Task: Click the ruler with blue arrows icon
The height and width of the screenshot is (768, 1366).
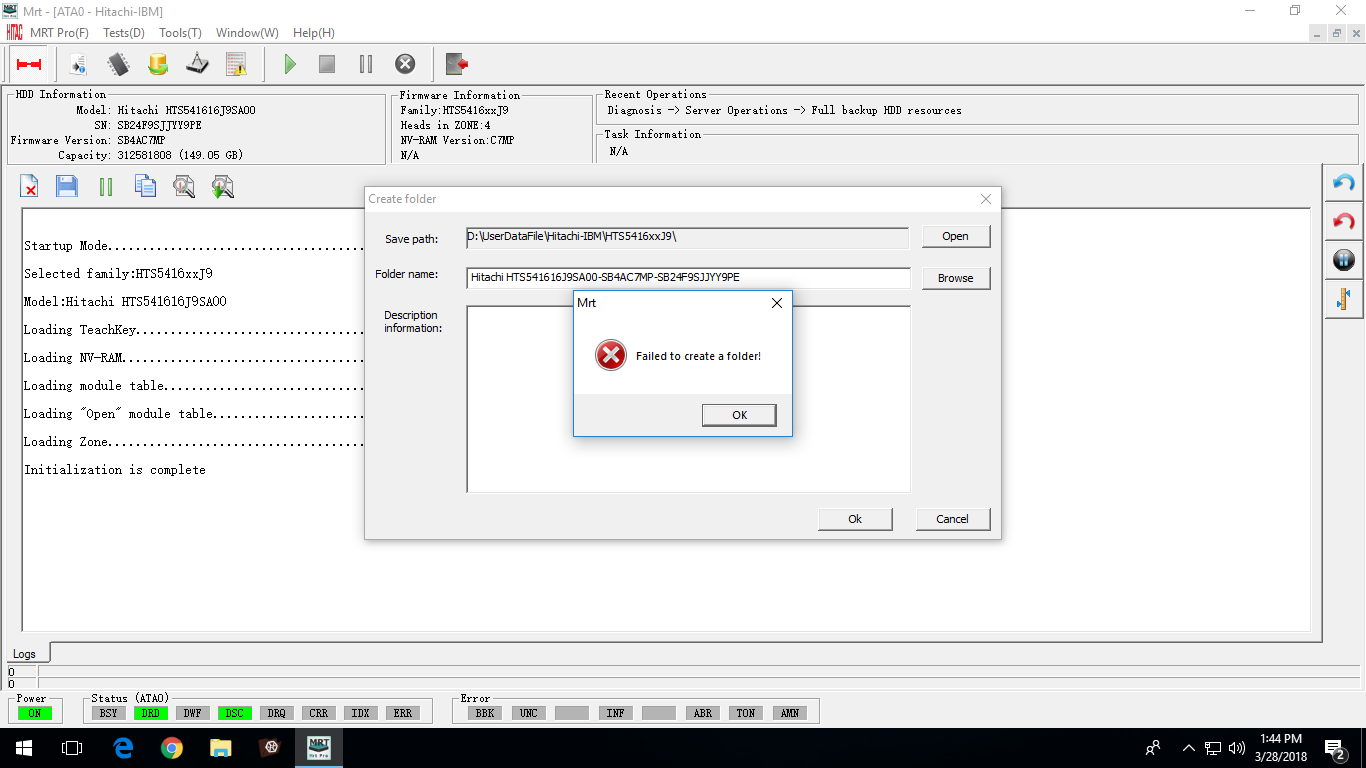Action: [1344, 298]
